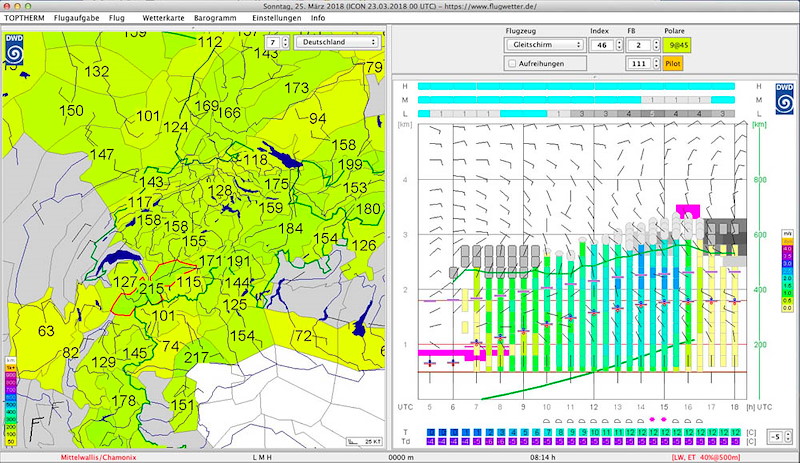This screenshot has height=463, width=800.
Task: Click map region labeled 199
Action: (350, 164)
